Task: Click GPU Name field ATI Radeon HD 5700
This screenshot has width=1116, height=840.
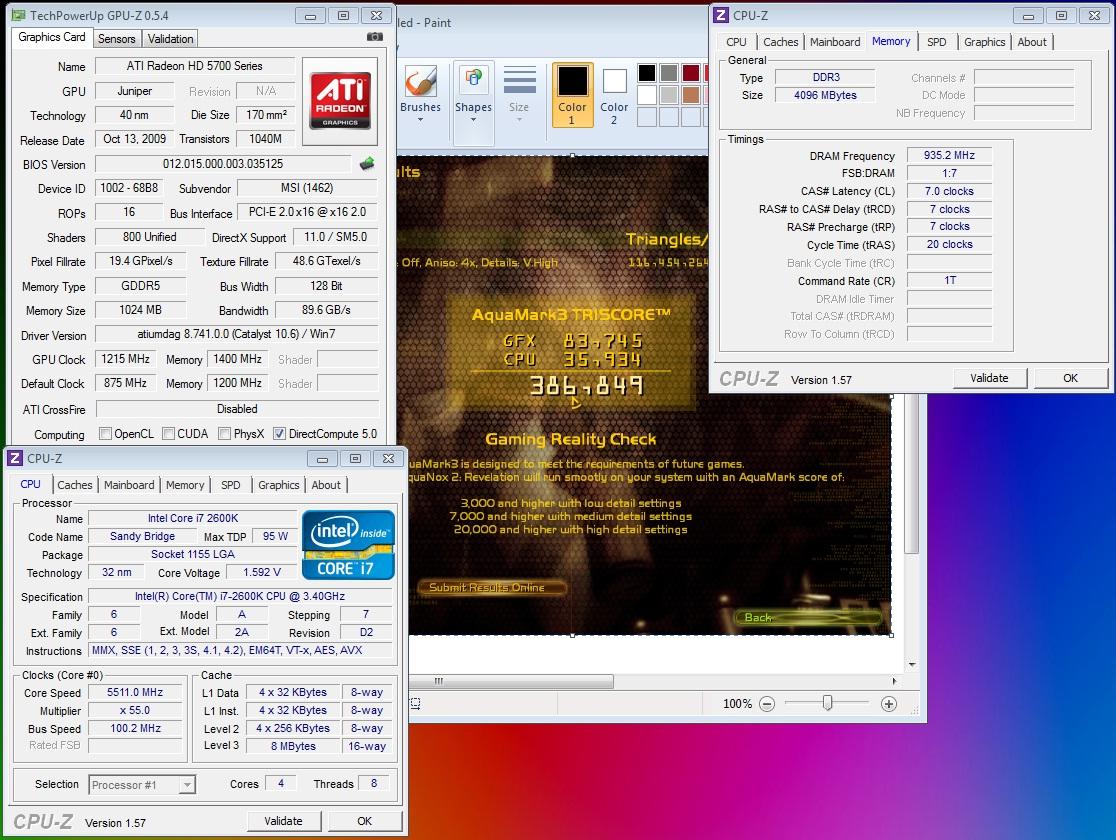Action: point(194,66)
